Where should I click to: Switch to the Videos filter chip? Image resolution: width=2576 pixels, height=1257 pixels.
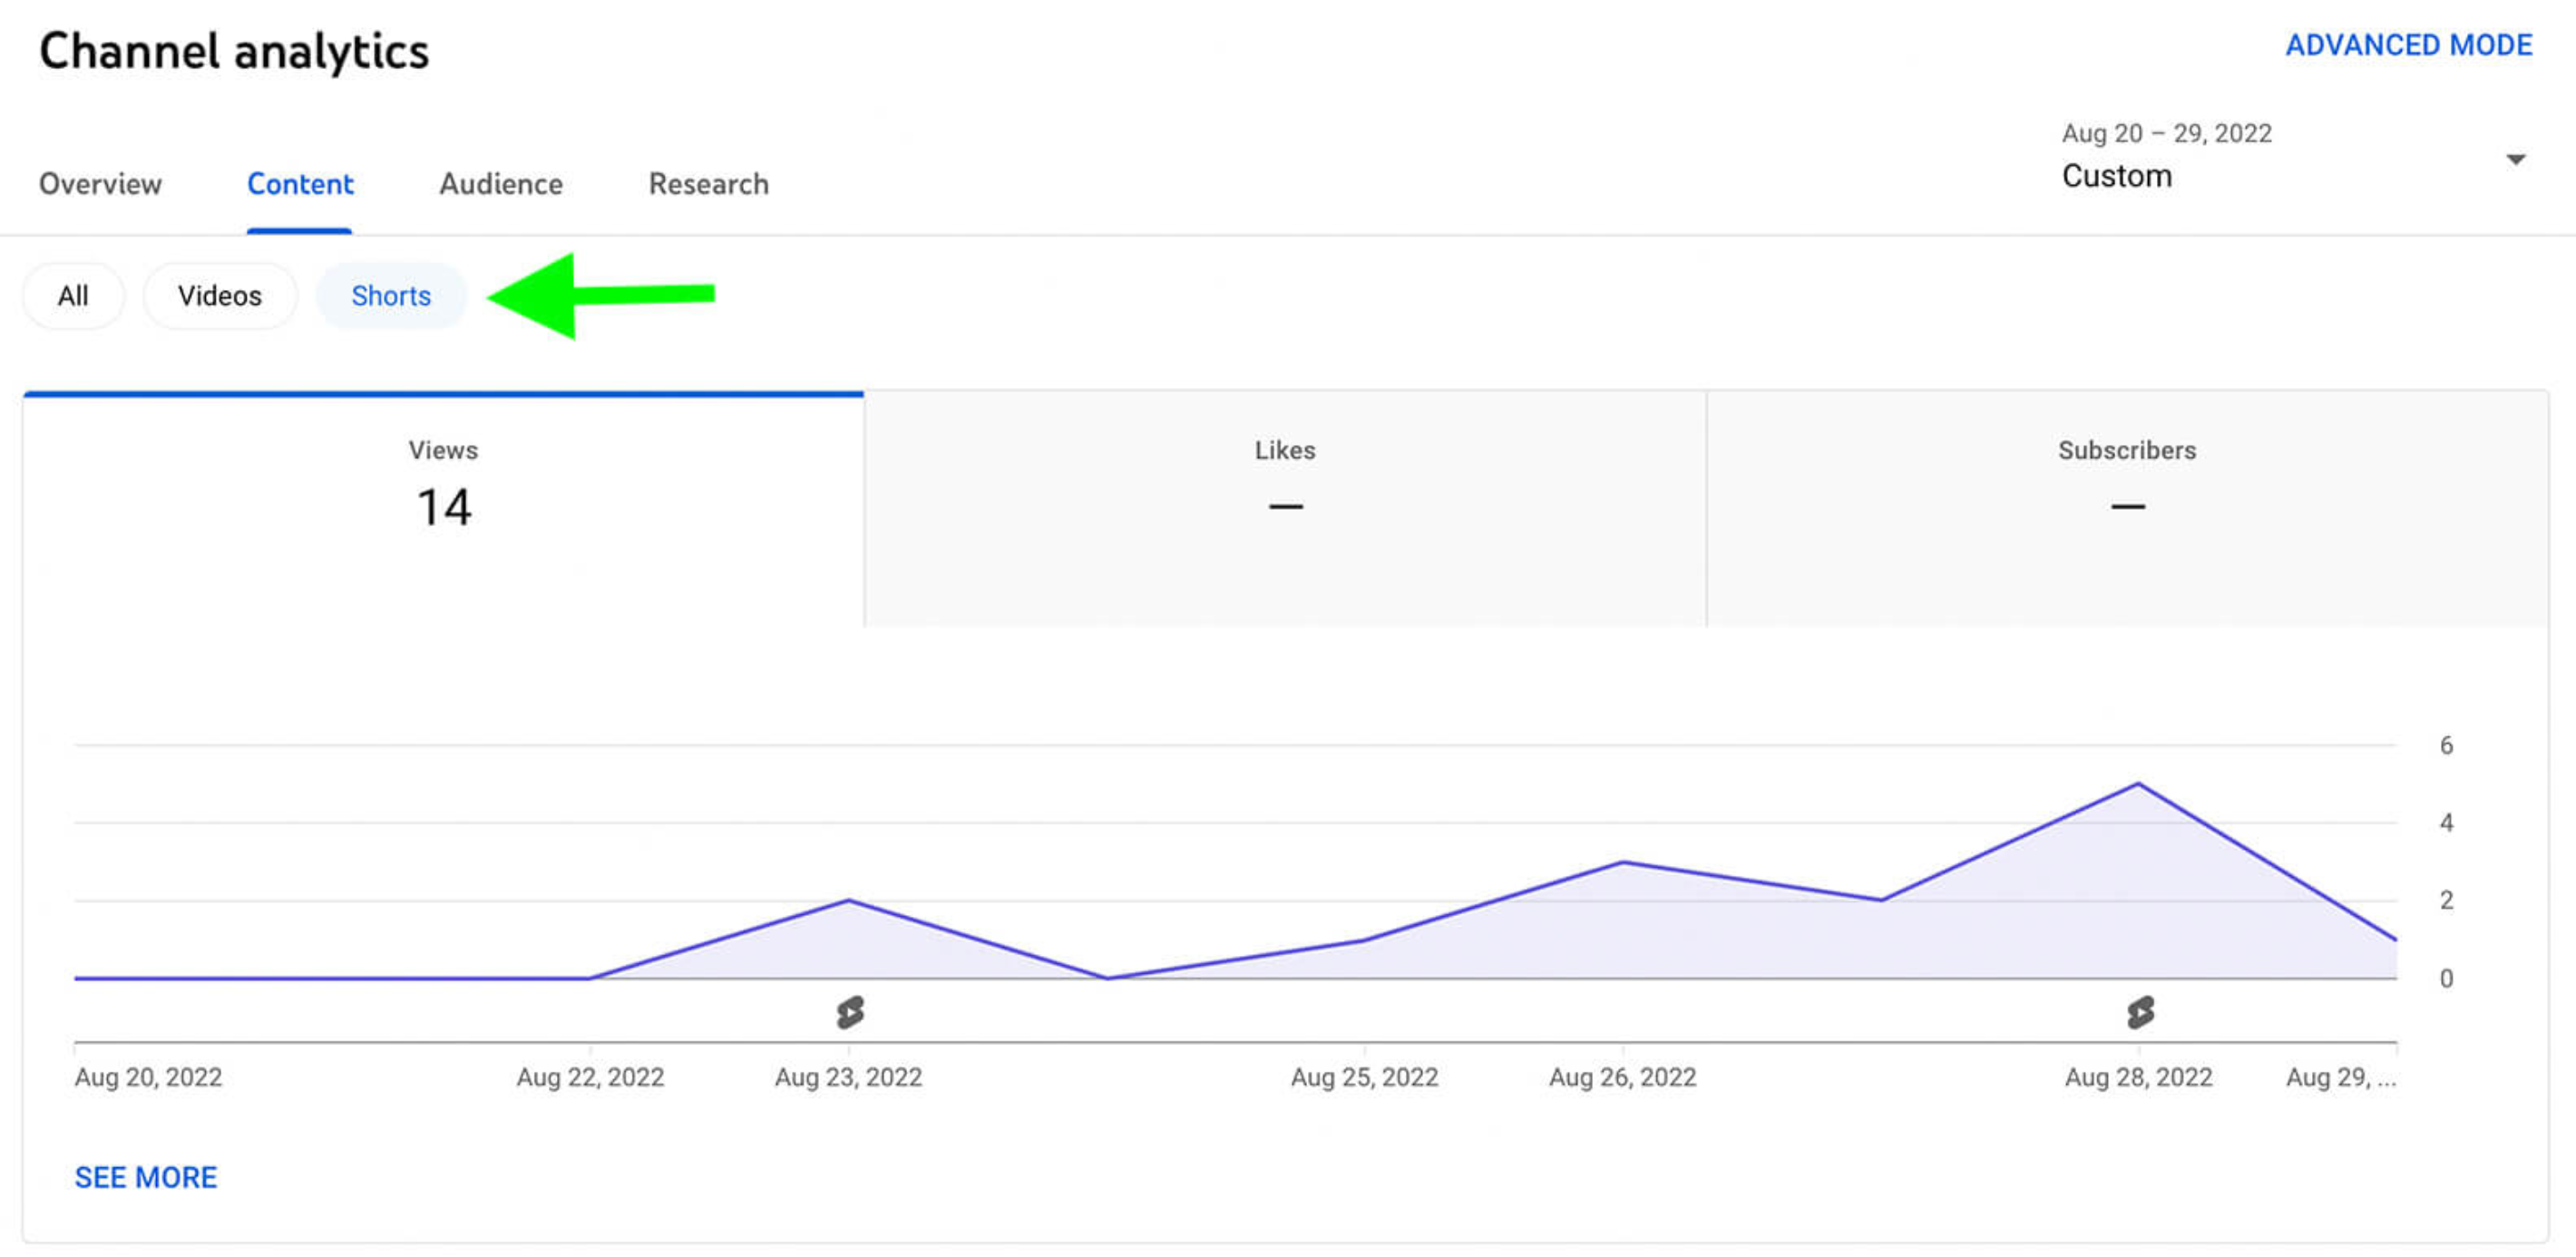coord(220,295)
